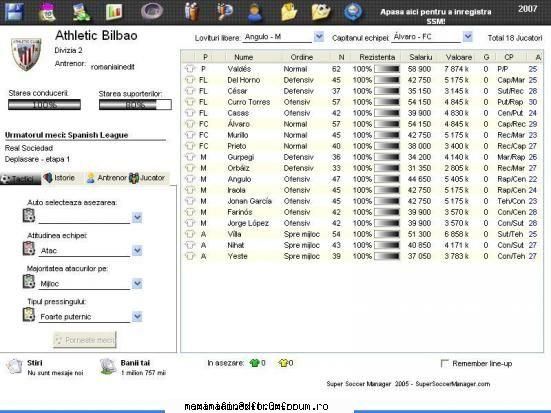Sort by the Salariu column header

tap(420, 57)
